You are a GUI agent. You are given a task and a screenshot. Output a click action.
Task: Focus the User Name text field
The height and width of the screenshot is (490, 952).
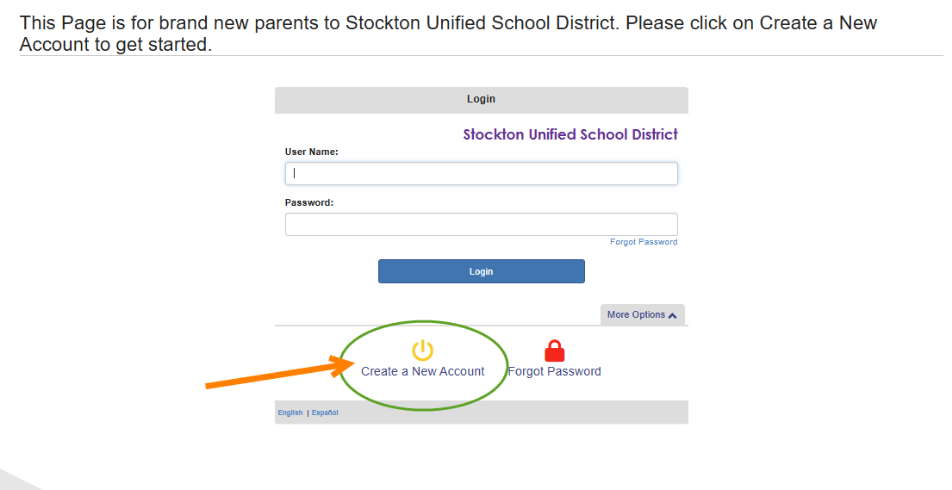pyautogui.click(x=481, y=173)
